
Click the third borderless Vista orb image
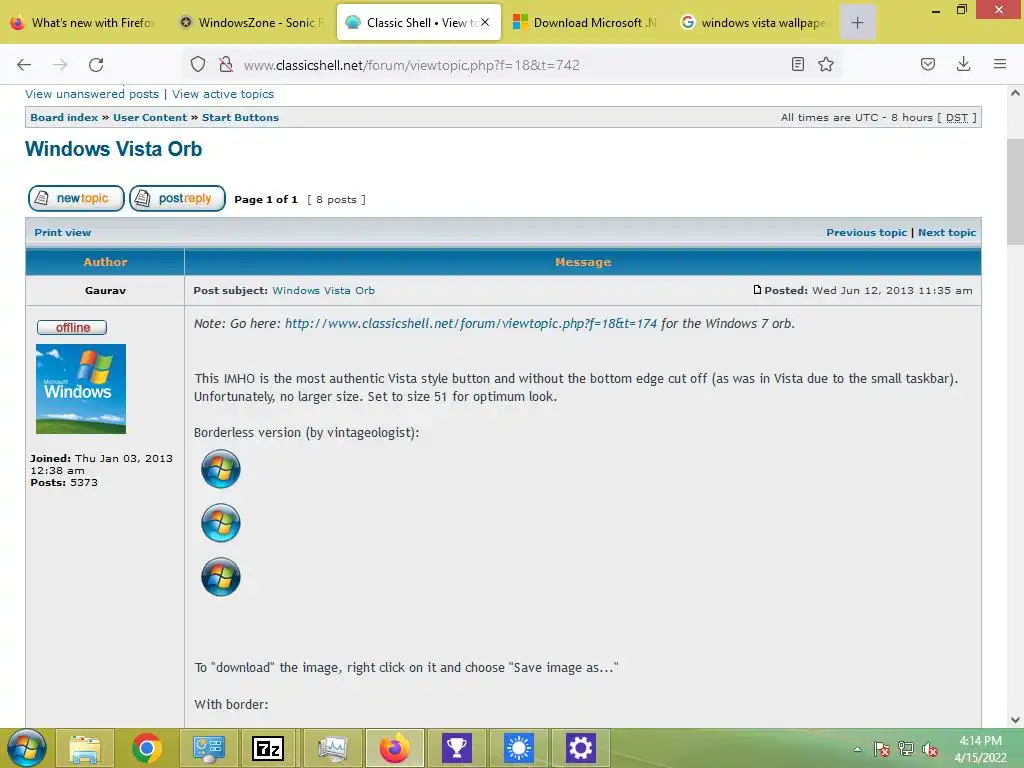tap(221, 577)
